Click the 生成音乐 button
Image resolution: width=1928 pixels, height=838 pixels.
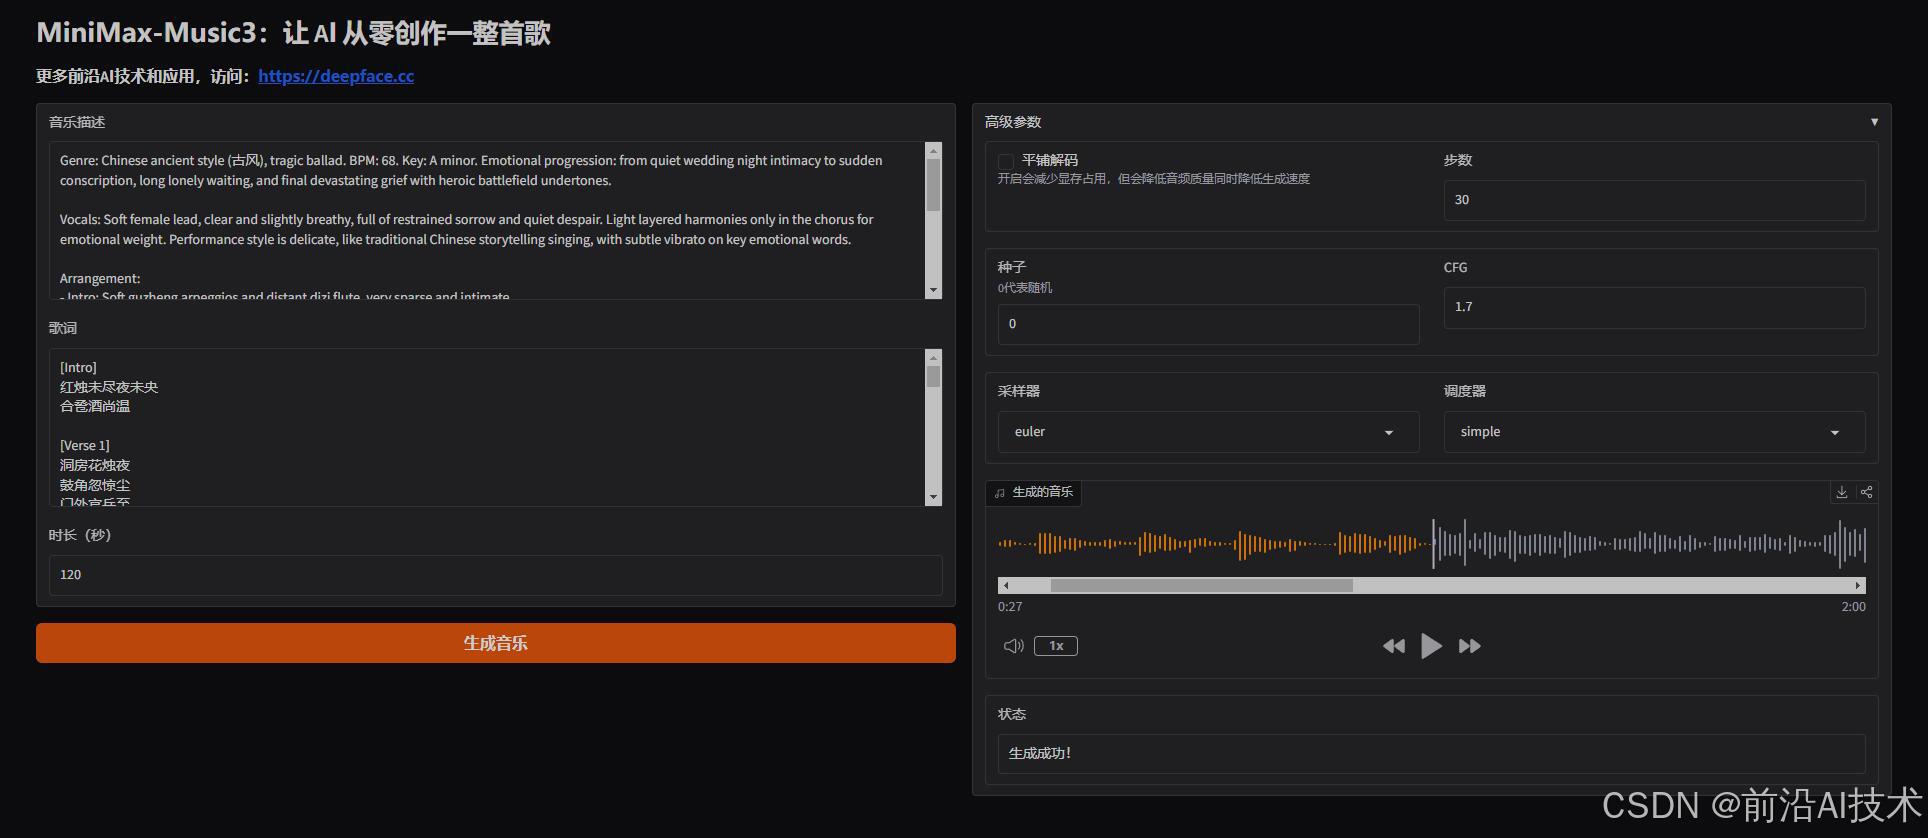tap(496, 643)
